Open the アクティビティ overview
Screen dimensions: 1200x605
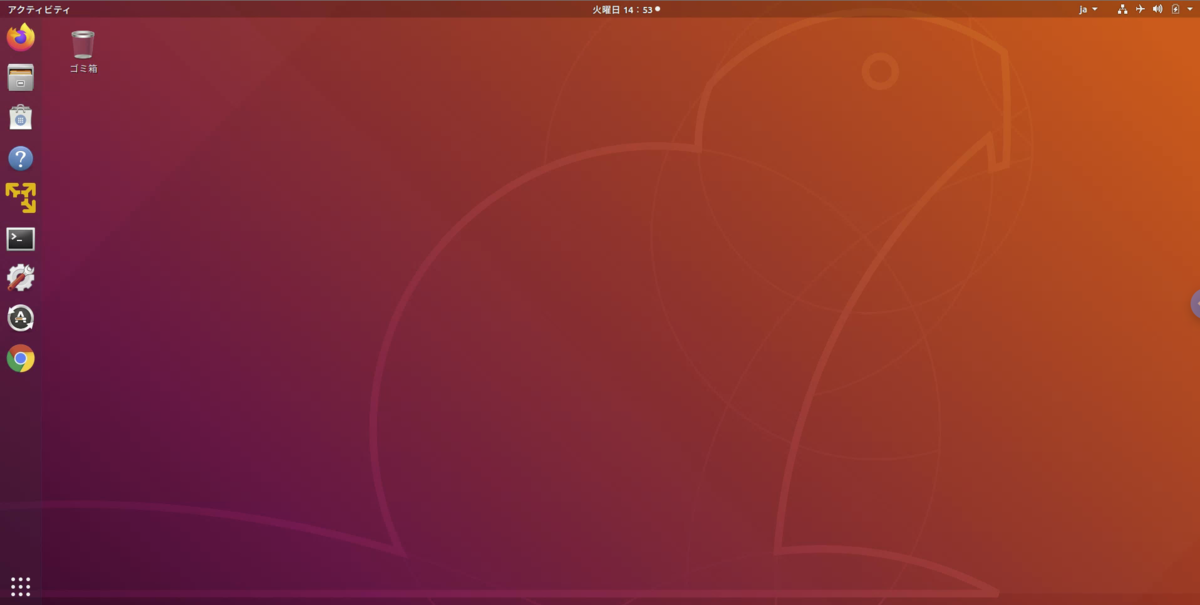(x=39, y=9)
